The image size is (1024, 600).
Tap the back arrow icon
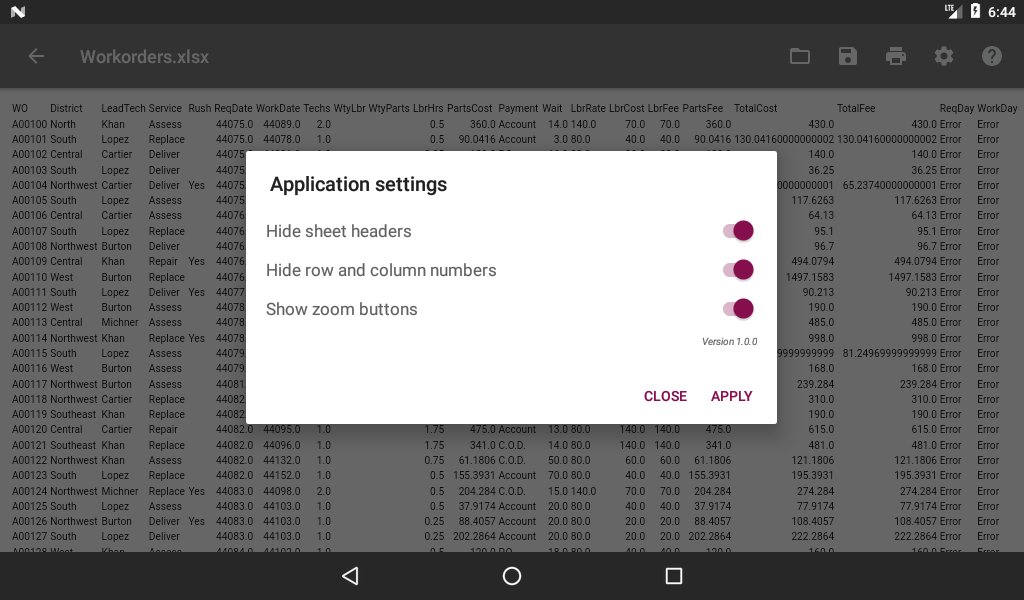coord(36,57)
